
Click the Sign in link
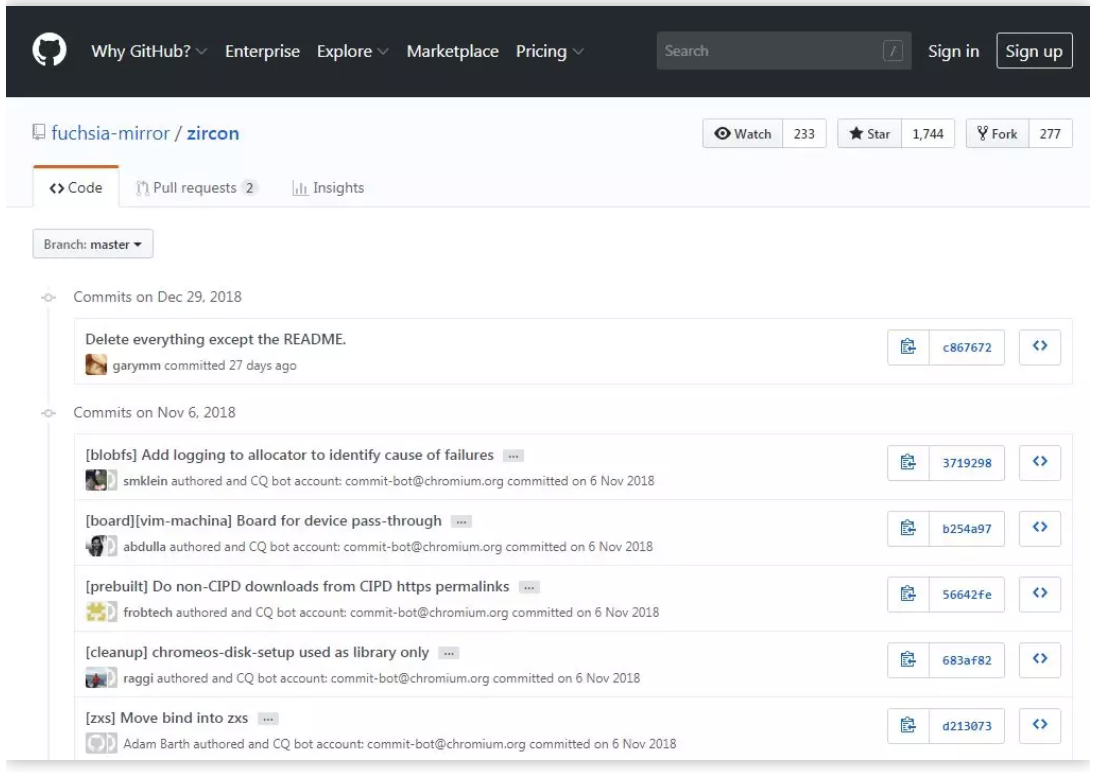coord(953,51)
